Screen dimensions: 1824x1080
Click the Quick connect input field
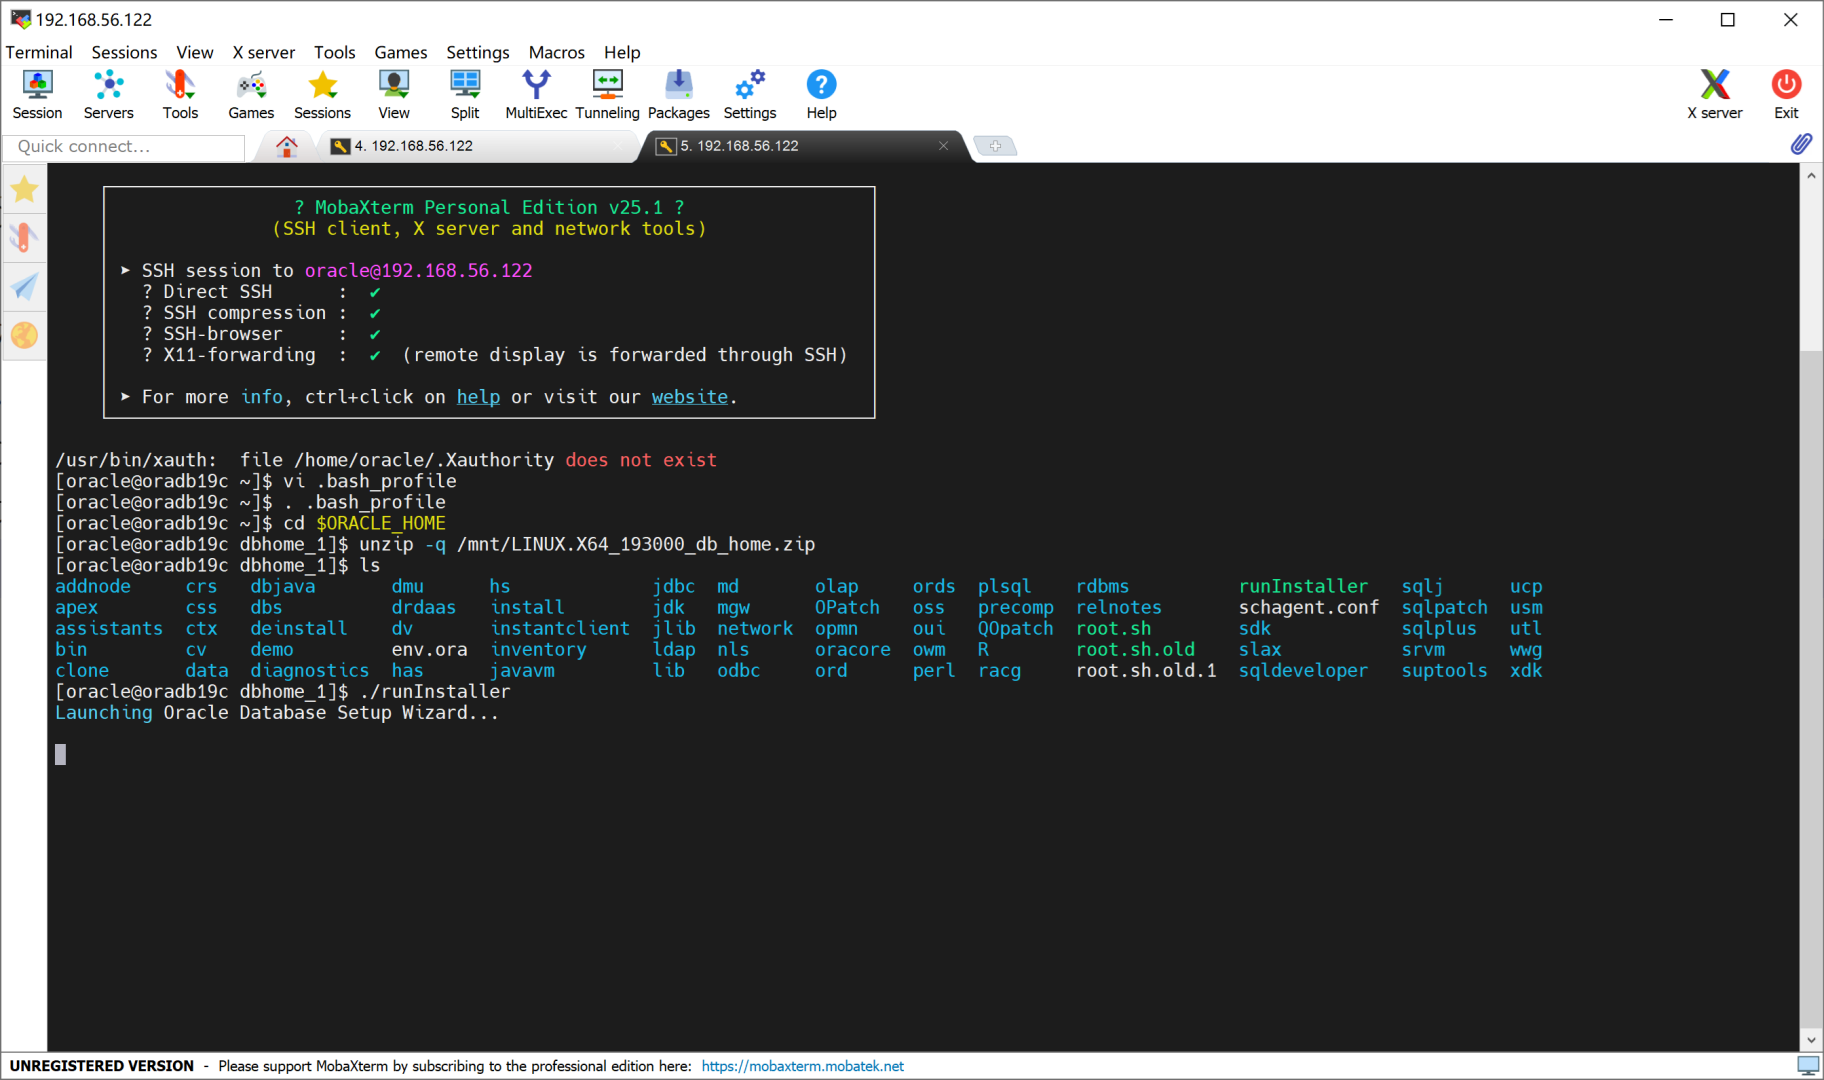[x=124, y=147]
